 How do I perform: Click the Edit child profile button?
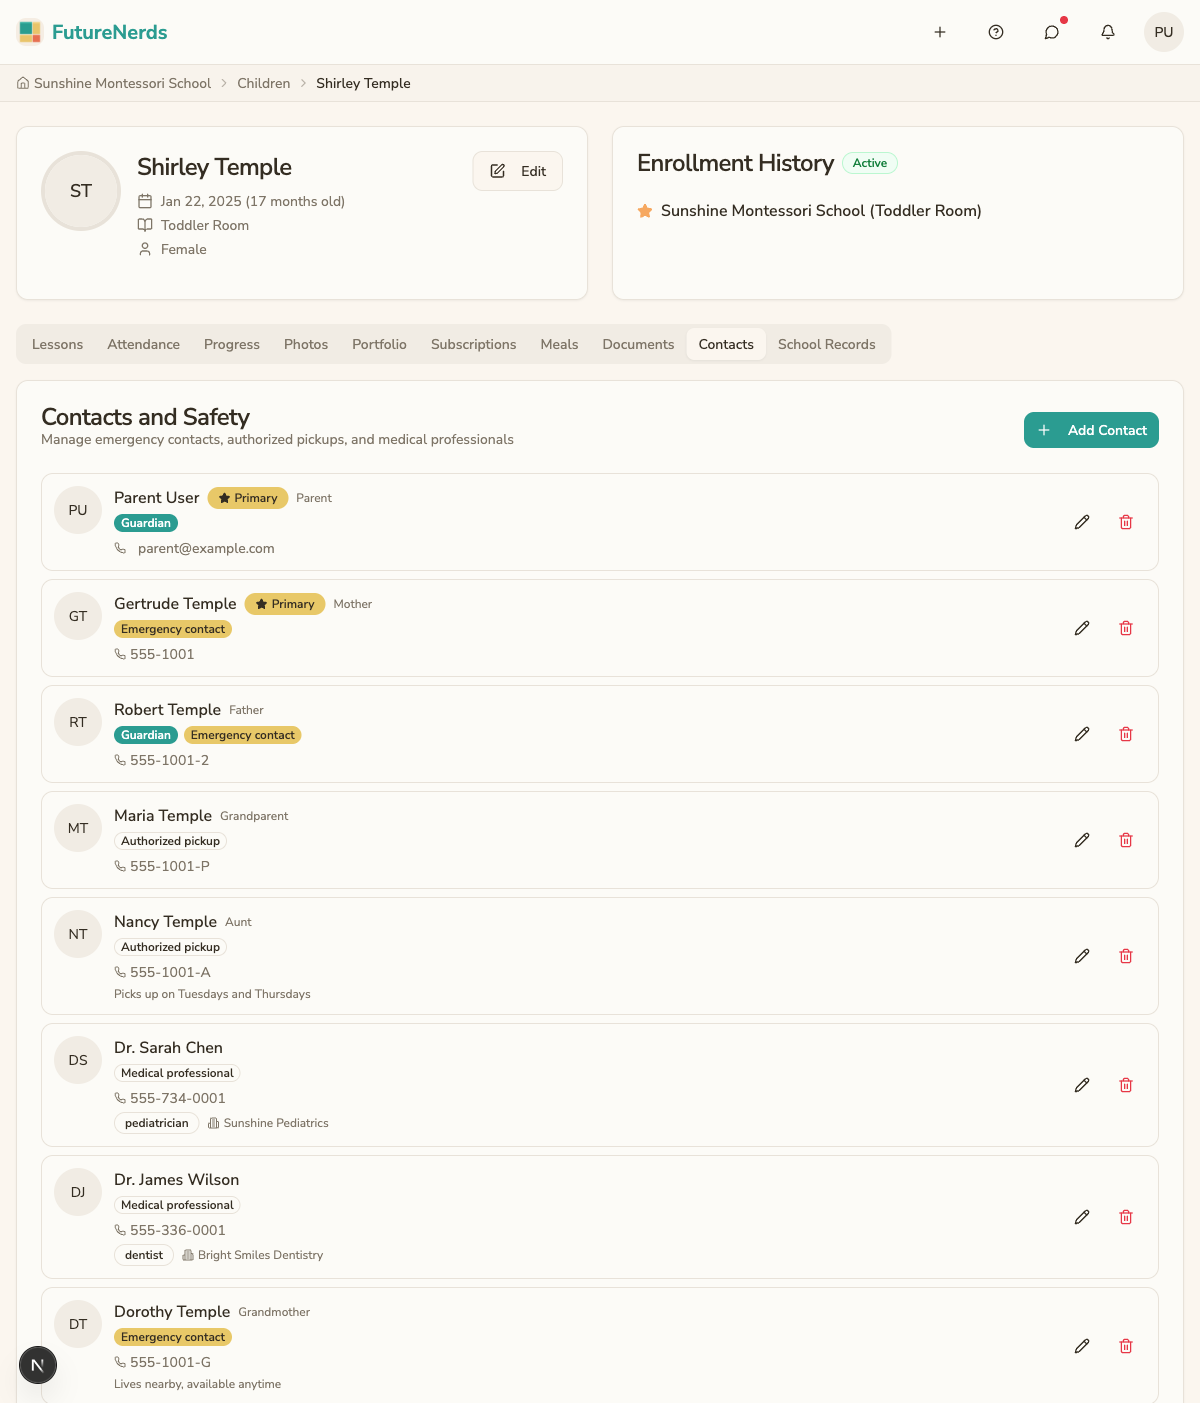pos(518,171)
